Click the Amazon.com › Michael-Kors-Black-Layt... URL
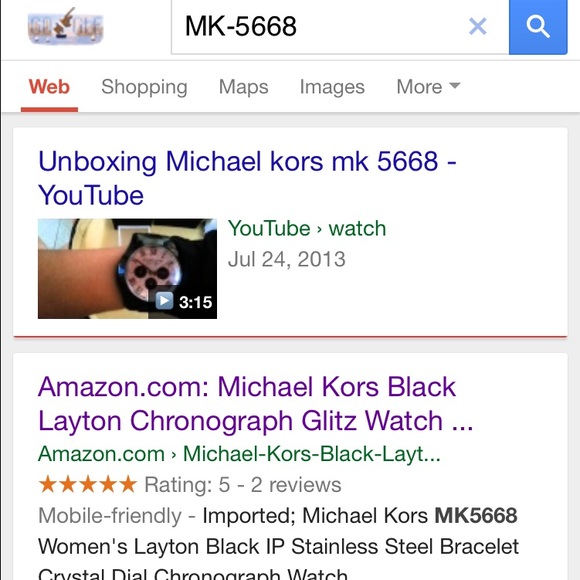The image size is (580, 580). (x=239, y=453)
